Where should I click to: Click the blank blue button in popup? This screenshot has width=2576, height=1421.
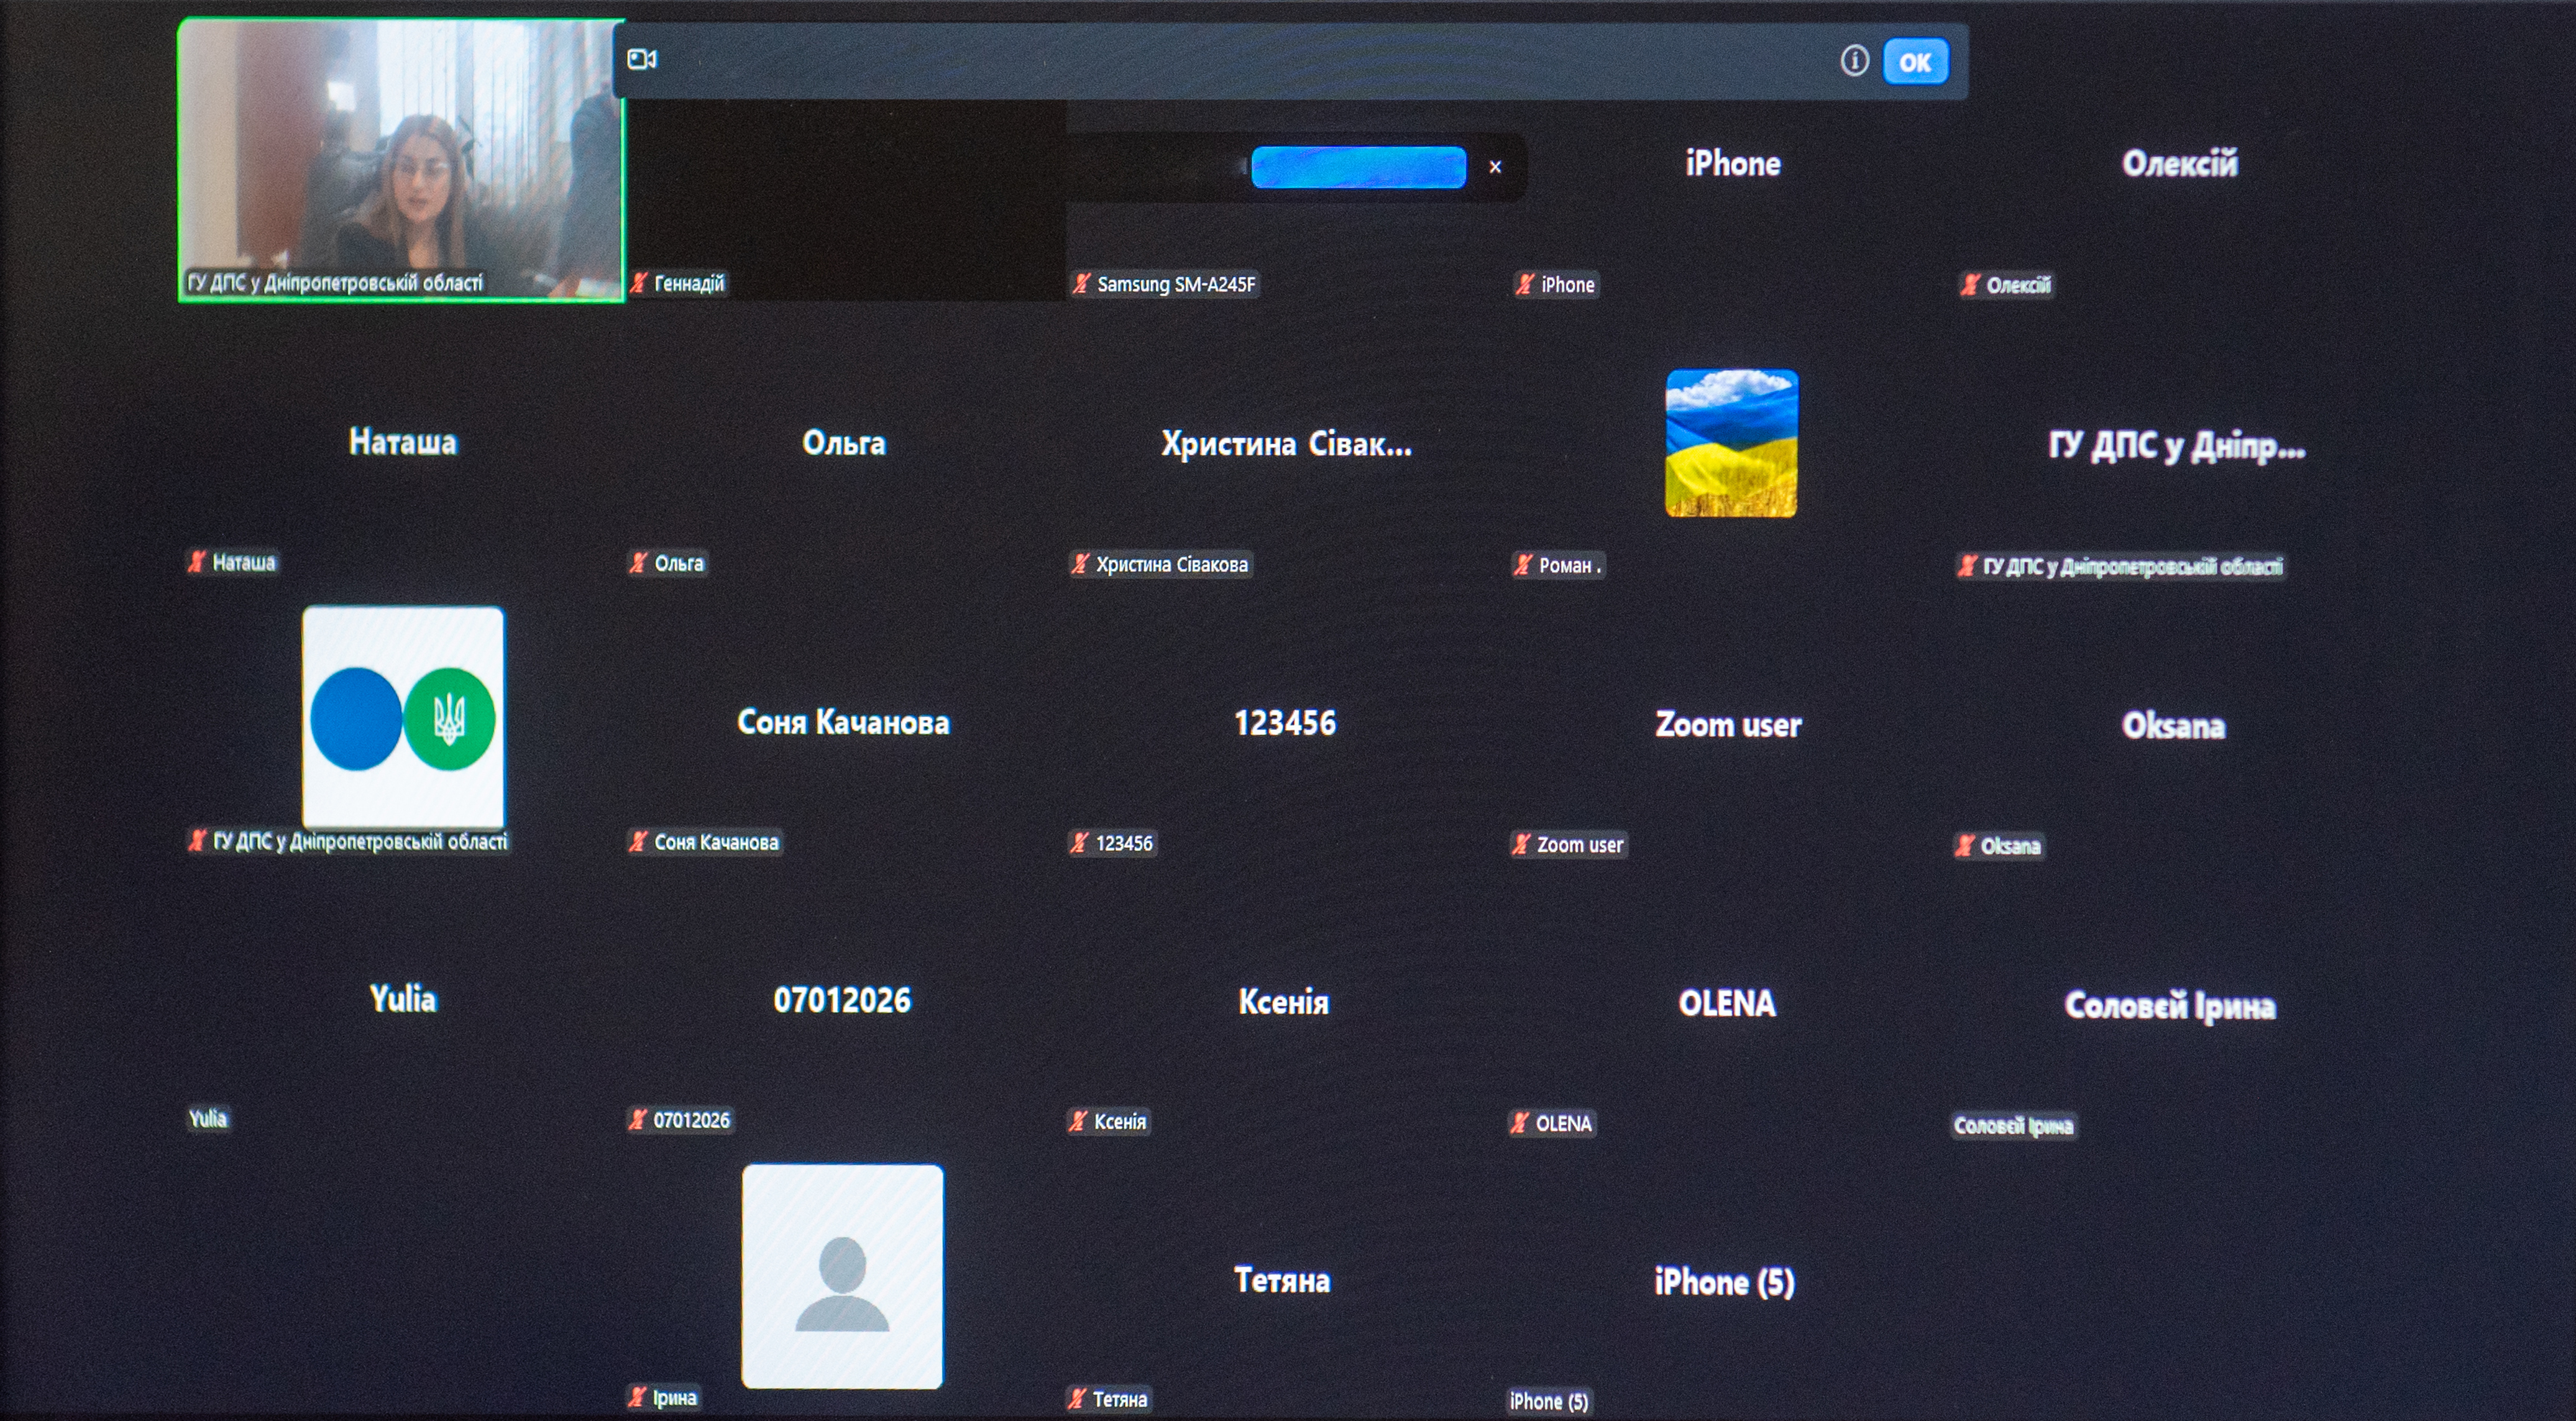point(1358,167)
